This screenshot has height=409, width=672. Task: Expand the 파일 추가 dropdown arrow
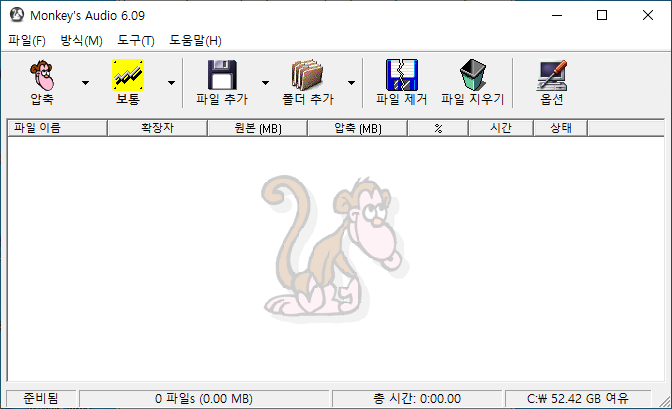tap(265, 83)
